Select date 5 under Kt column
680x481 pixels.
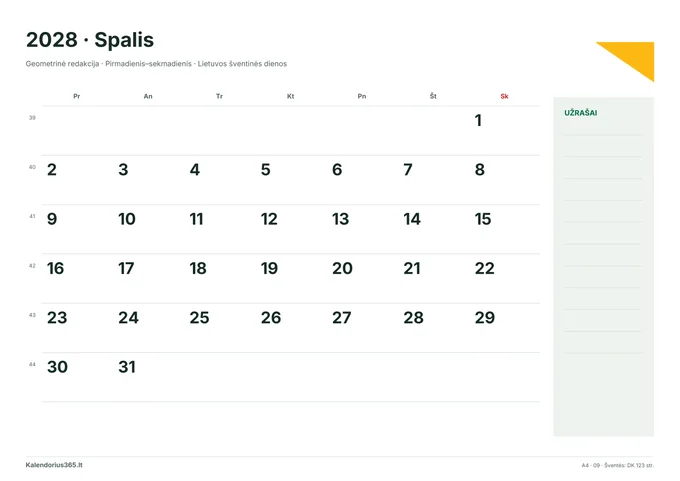click(265, 170)
